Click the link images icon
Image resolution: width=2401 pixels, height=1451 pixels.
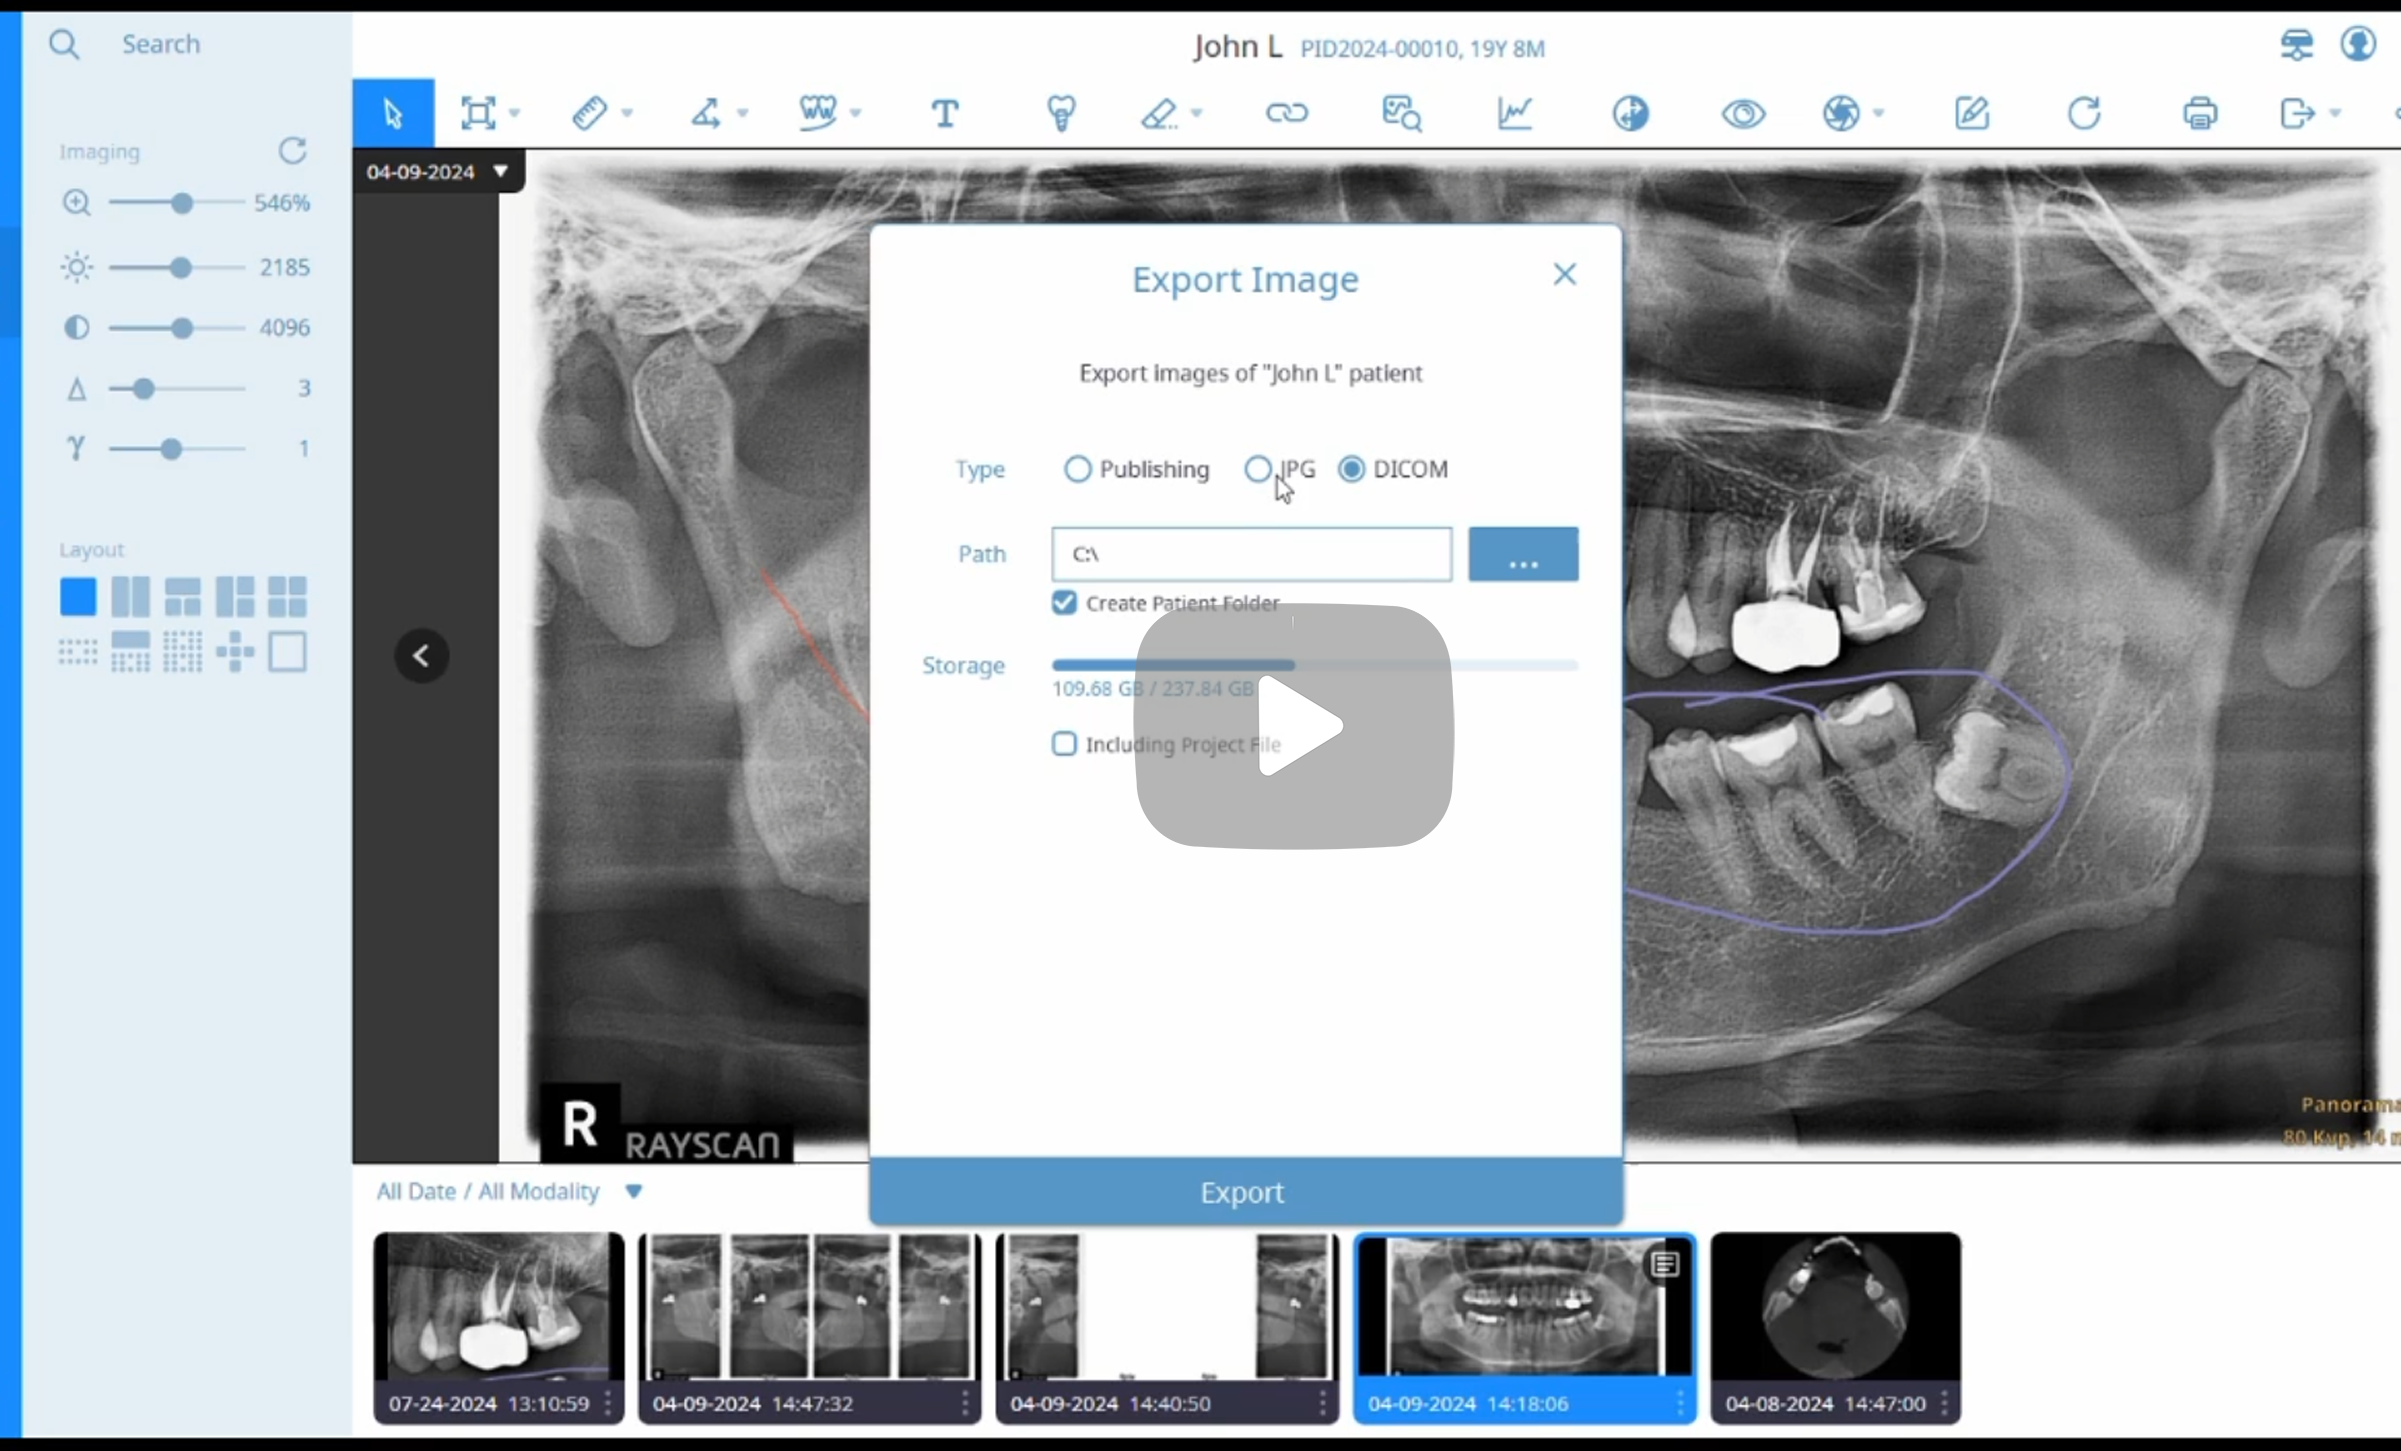[1286, 113]
